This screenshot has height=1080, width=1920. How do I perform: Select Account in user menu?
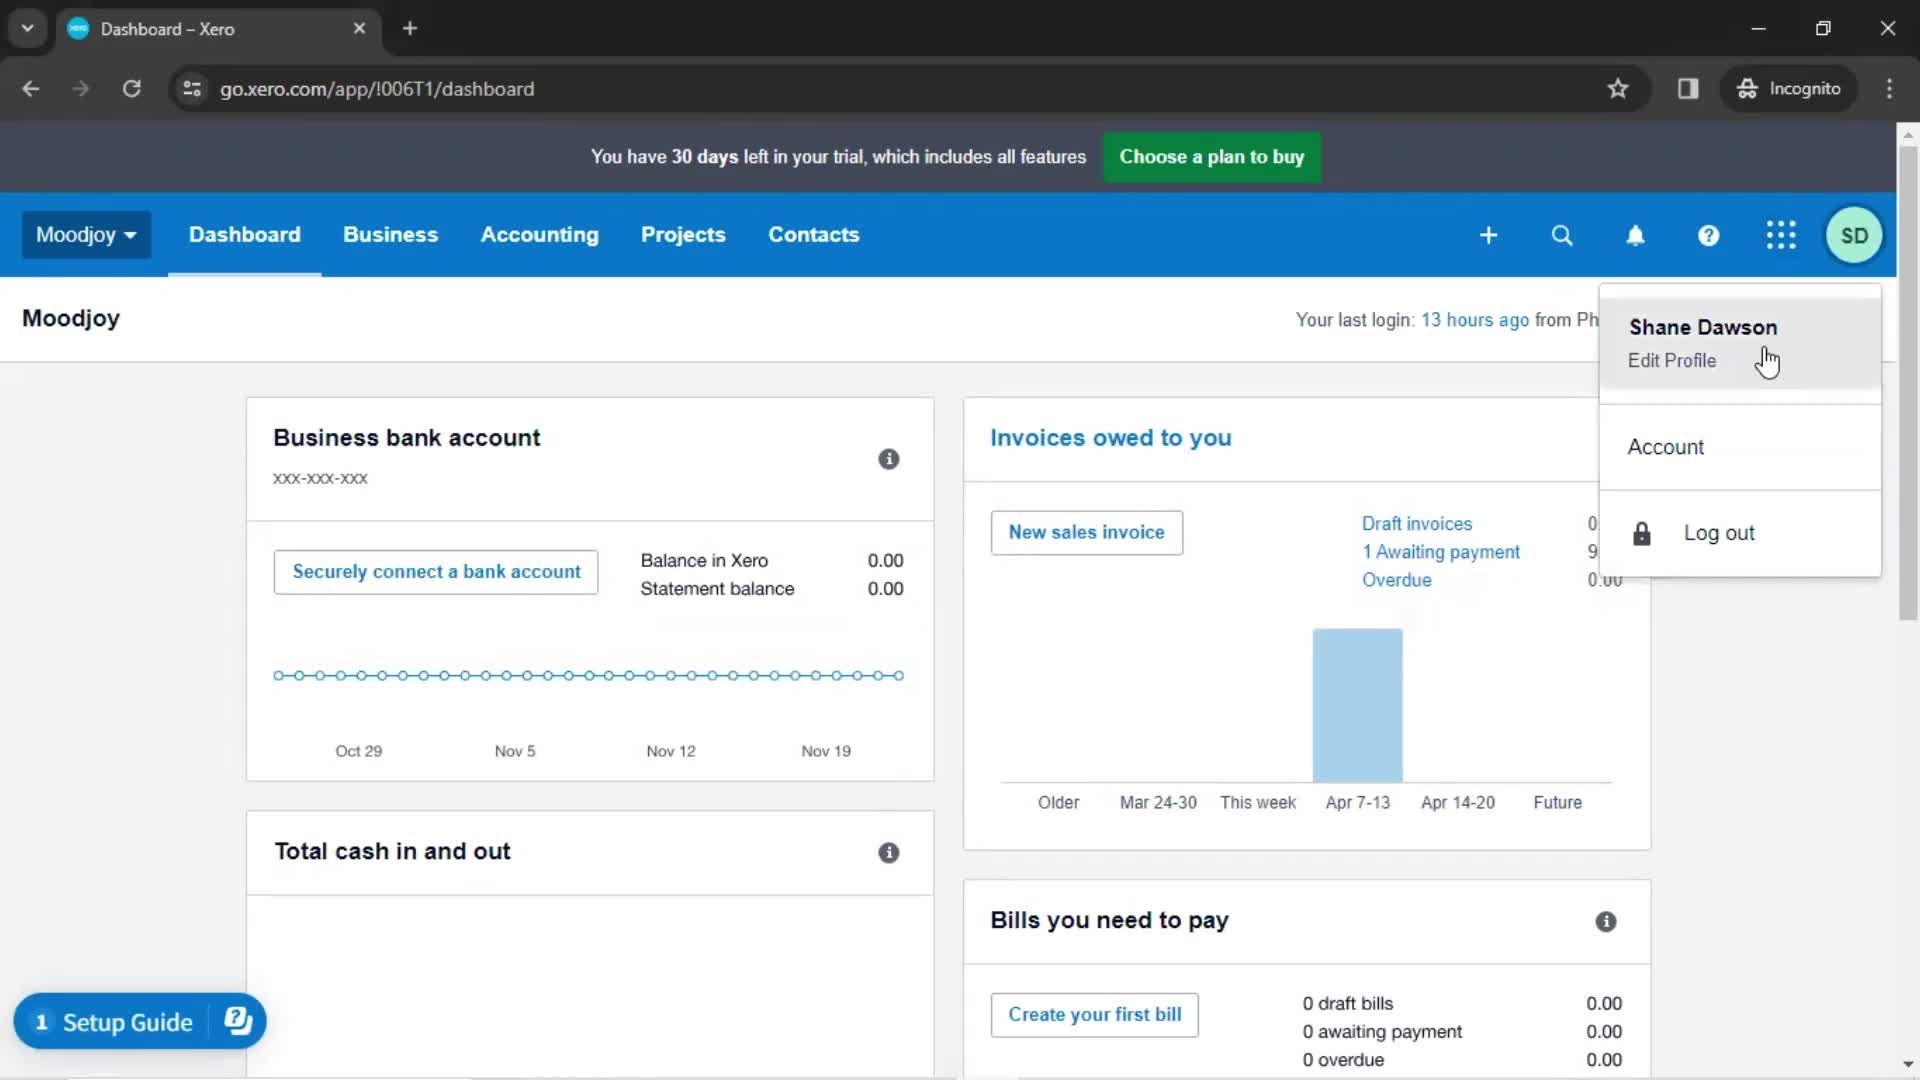coord(1740,447)
